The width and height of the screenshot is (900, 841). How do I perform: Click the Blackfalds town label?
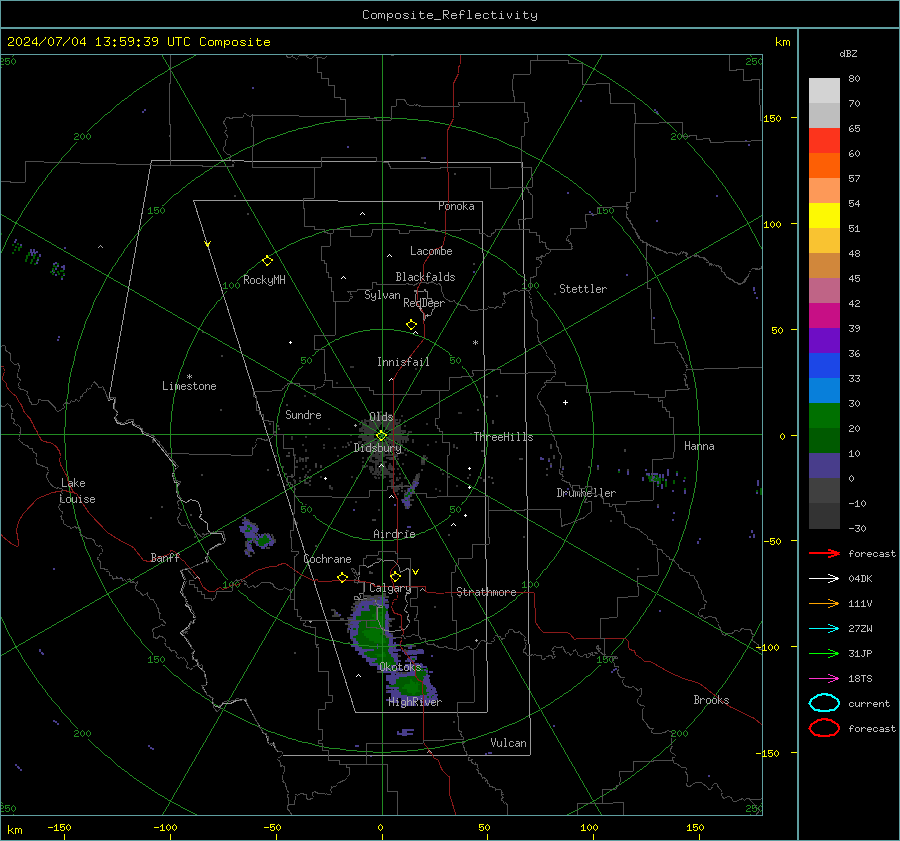click(x=425, y=277)
